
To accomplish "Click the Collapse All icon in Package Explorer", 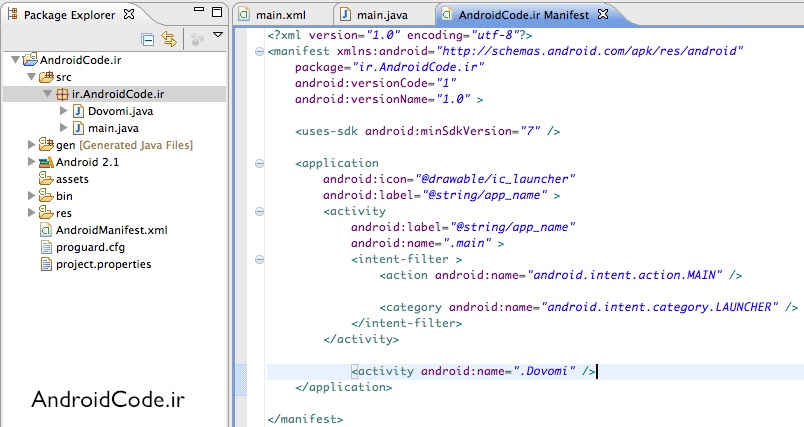I will [148, 40].
